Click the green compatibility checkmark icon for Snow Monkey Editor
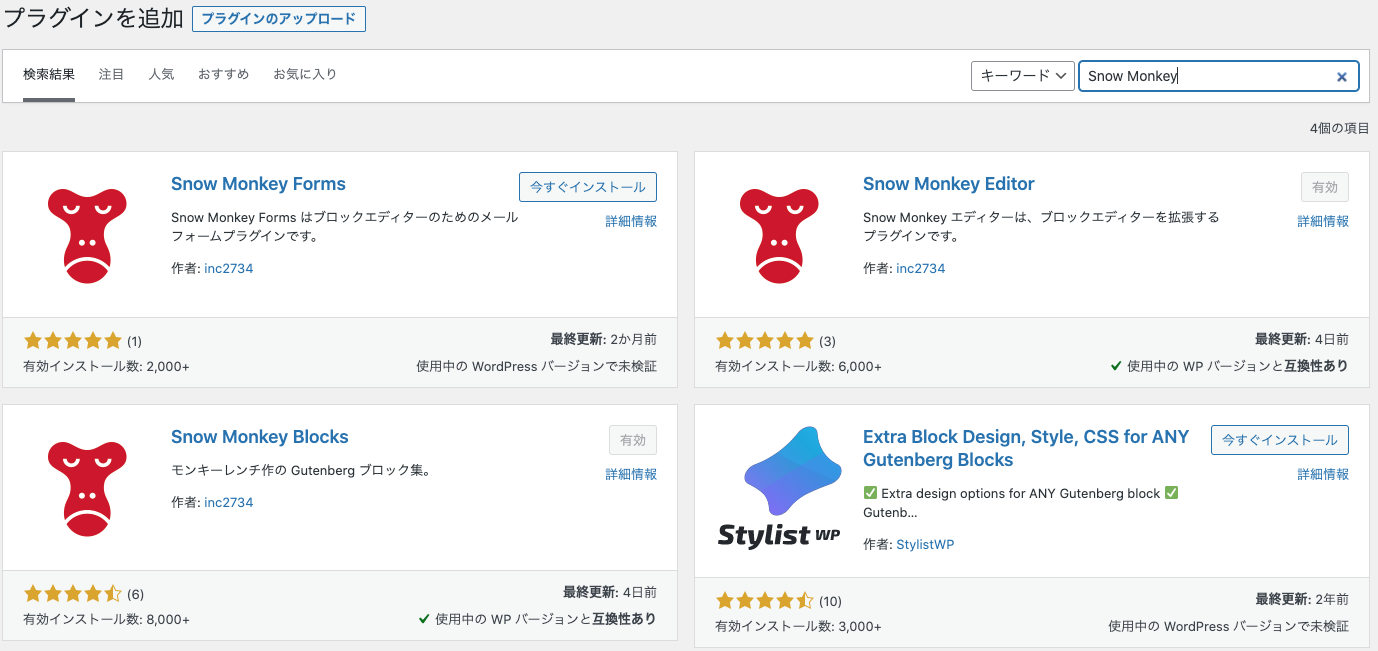This screenshot has width=1378, height=651. (1115, 366)
